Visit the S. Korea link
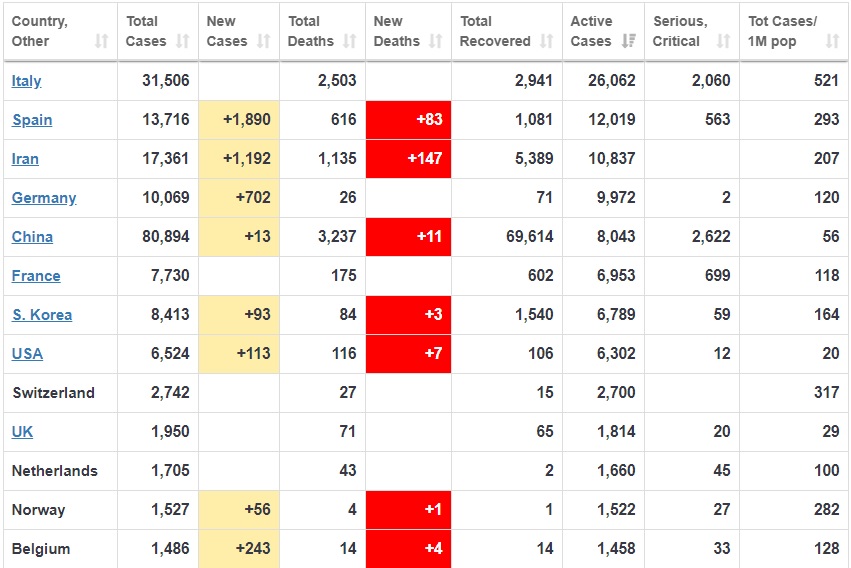This screenshot has width=851, height=568. 42,315
